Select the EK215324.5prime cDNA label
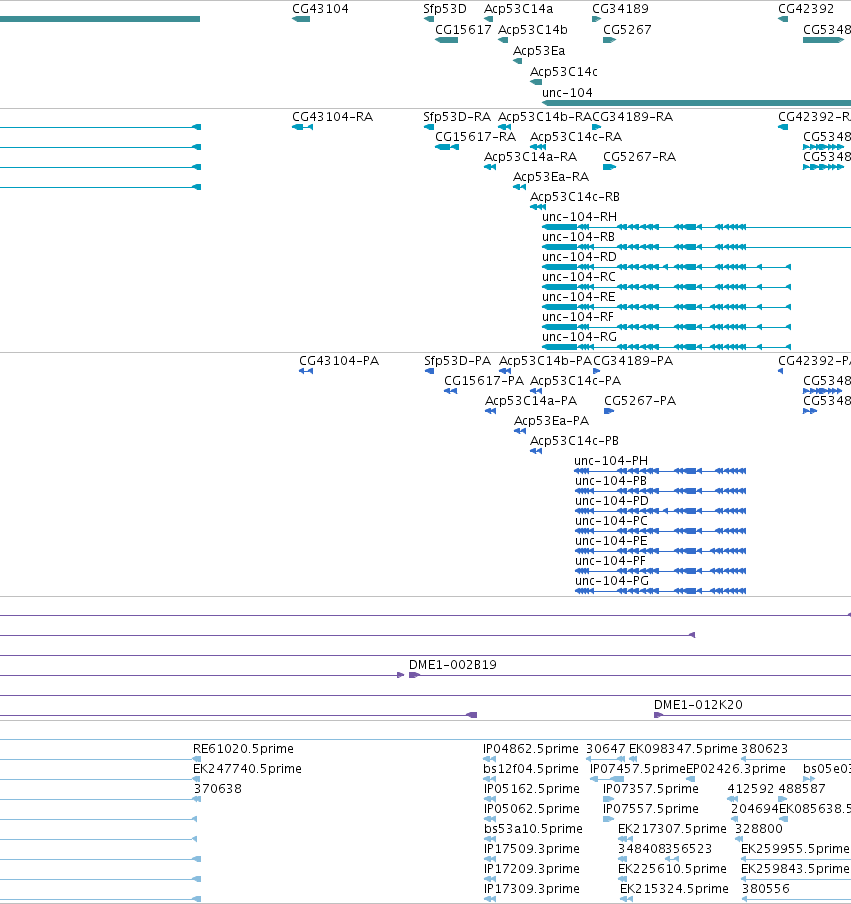The image size is (851, 904). point(674,888)
